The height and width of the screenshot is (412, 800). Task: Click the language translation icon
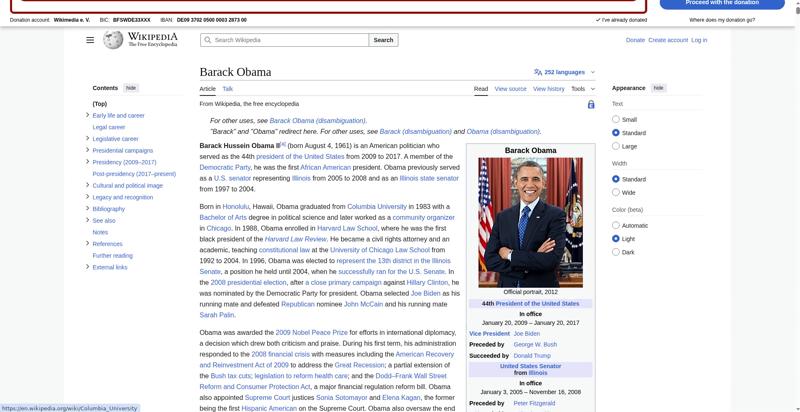click(x=538, y=72)
